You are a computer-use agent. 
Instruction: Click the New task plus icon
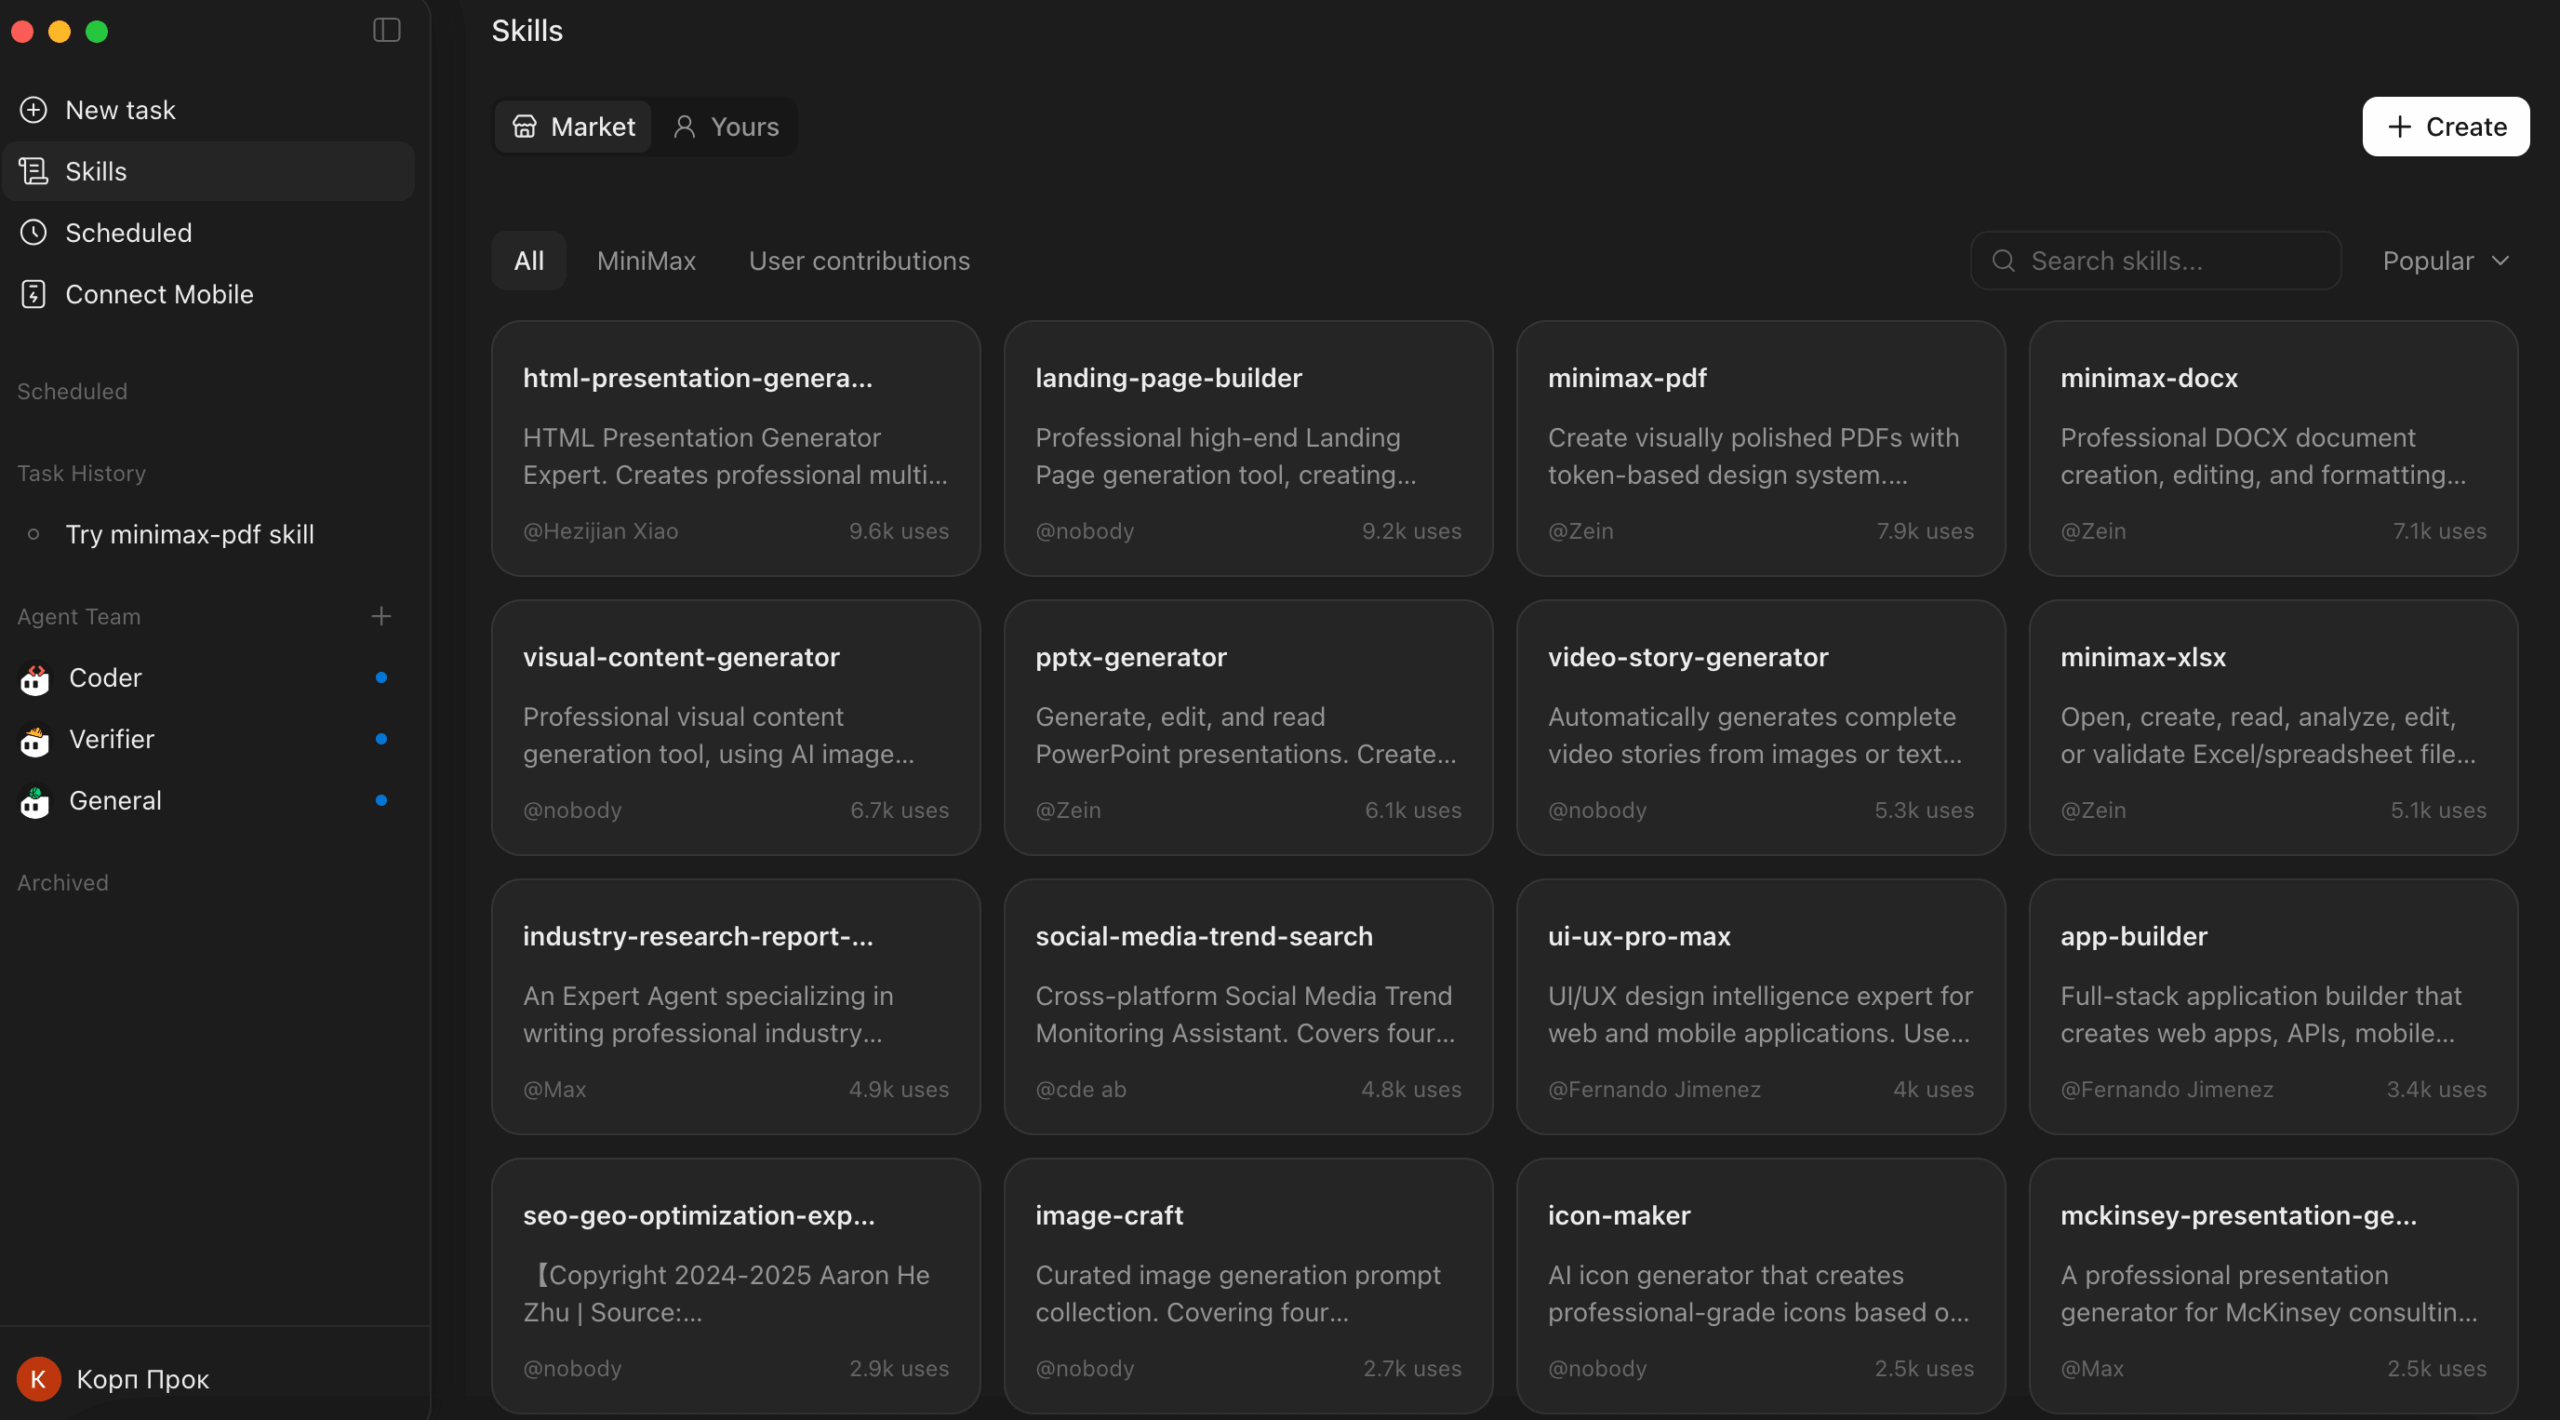pyautogui.click(x=34, y=110)
